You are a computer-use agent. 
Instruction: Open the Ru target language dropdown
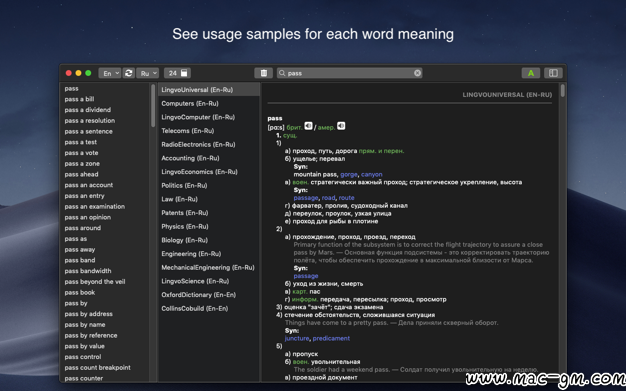click(147, 73)
